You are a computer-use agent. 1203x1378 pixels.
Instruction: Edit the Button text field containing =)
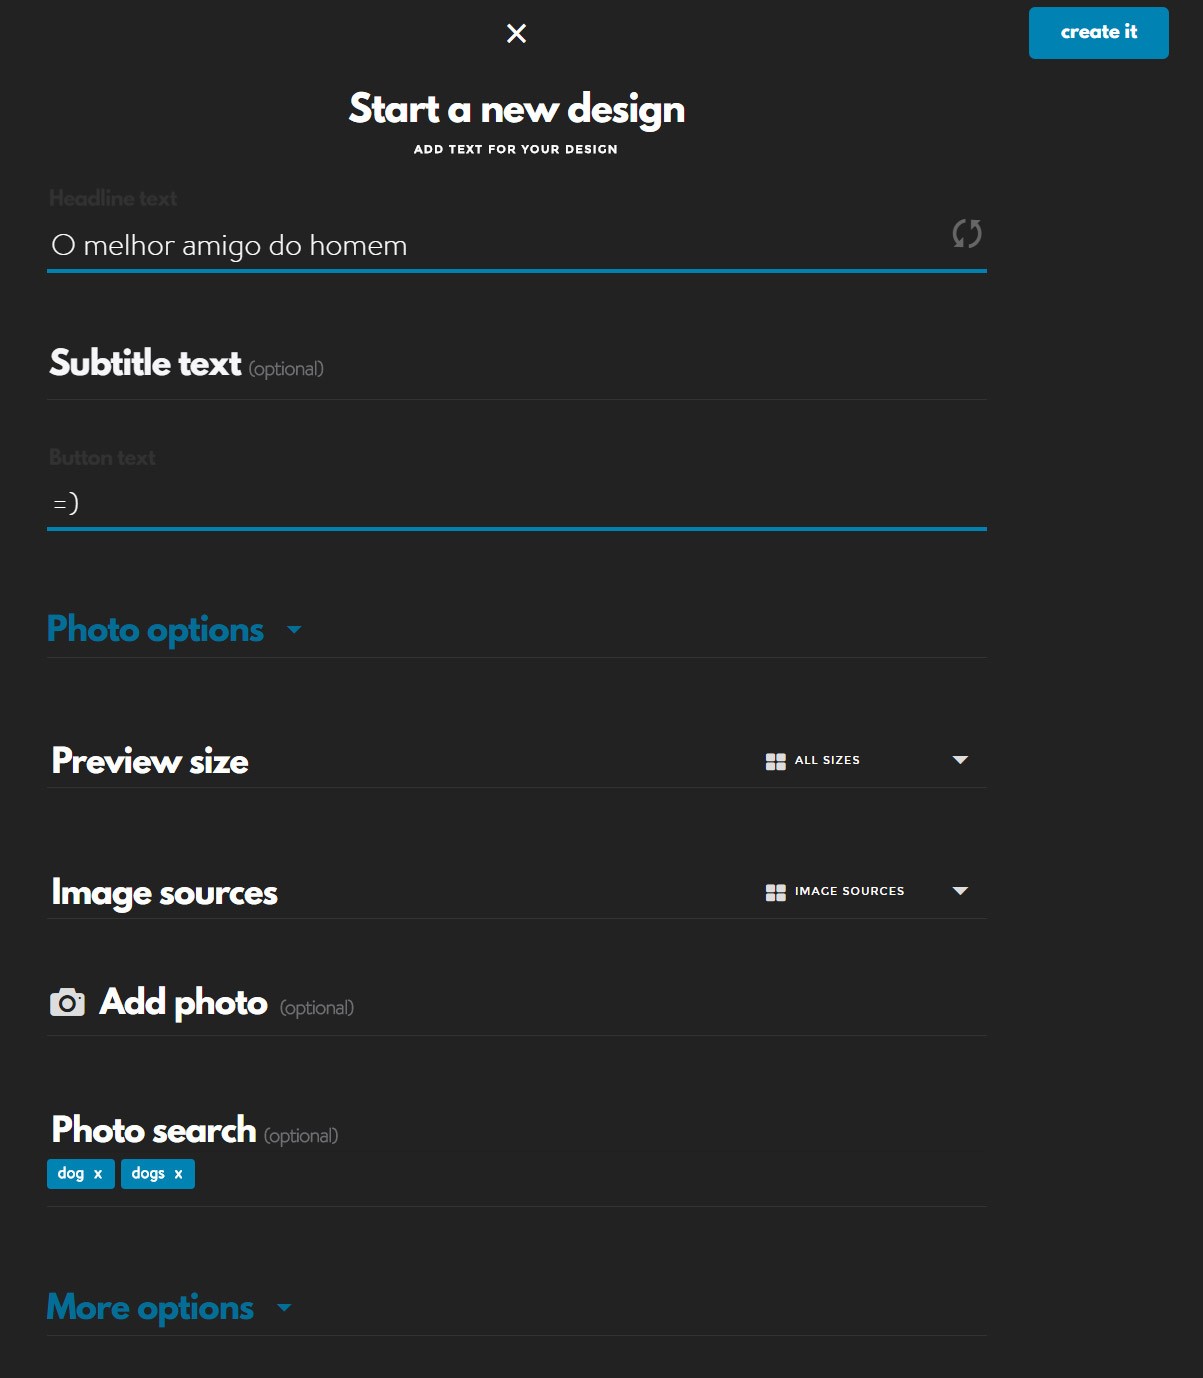517,503
